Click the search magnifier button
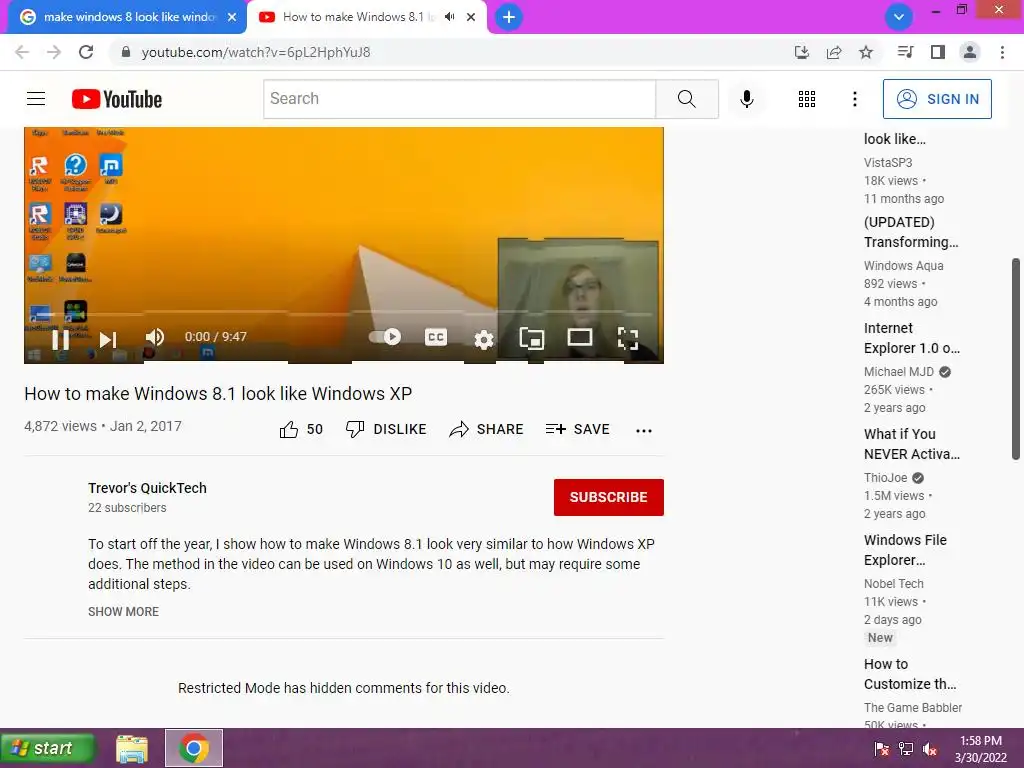The image size is (1024, 768). [687, 99]
